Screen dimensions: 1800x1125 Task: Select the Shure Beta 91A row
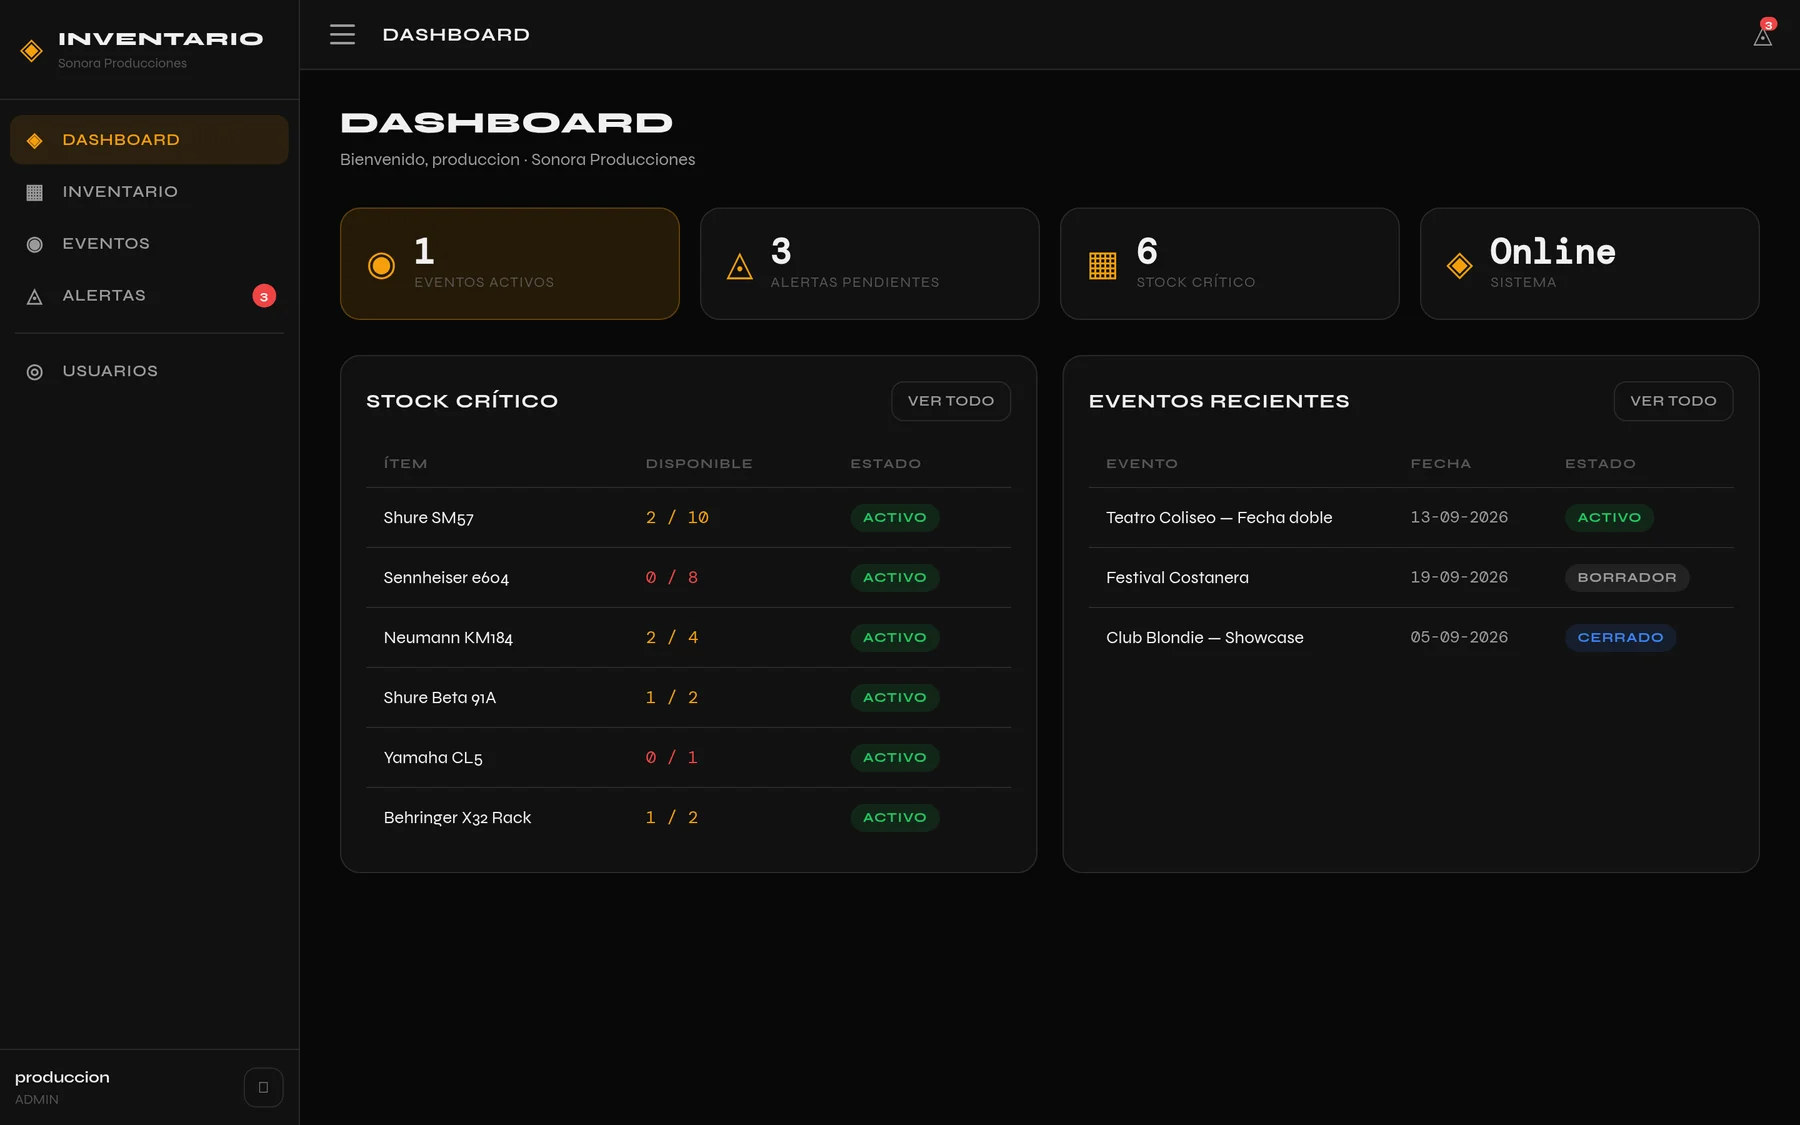coord(688,698)
